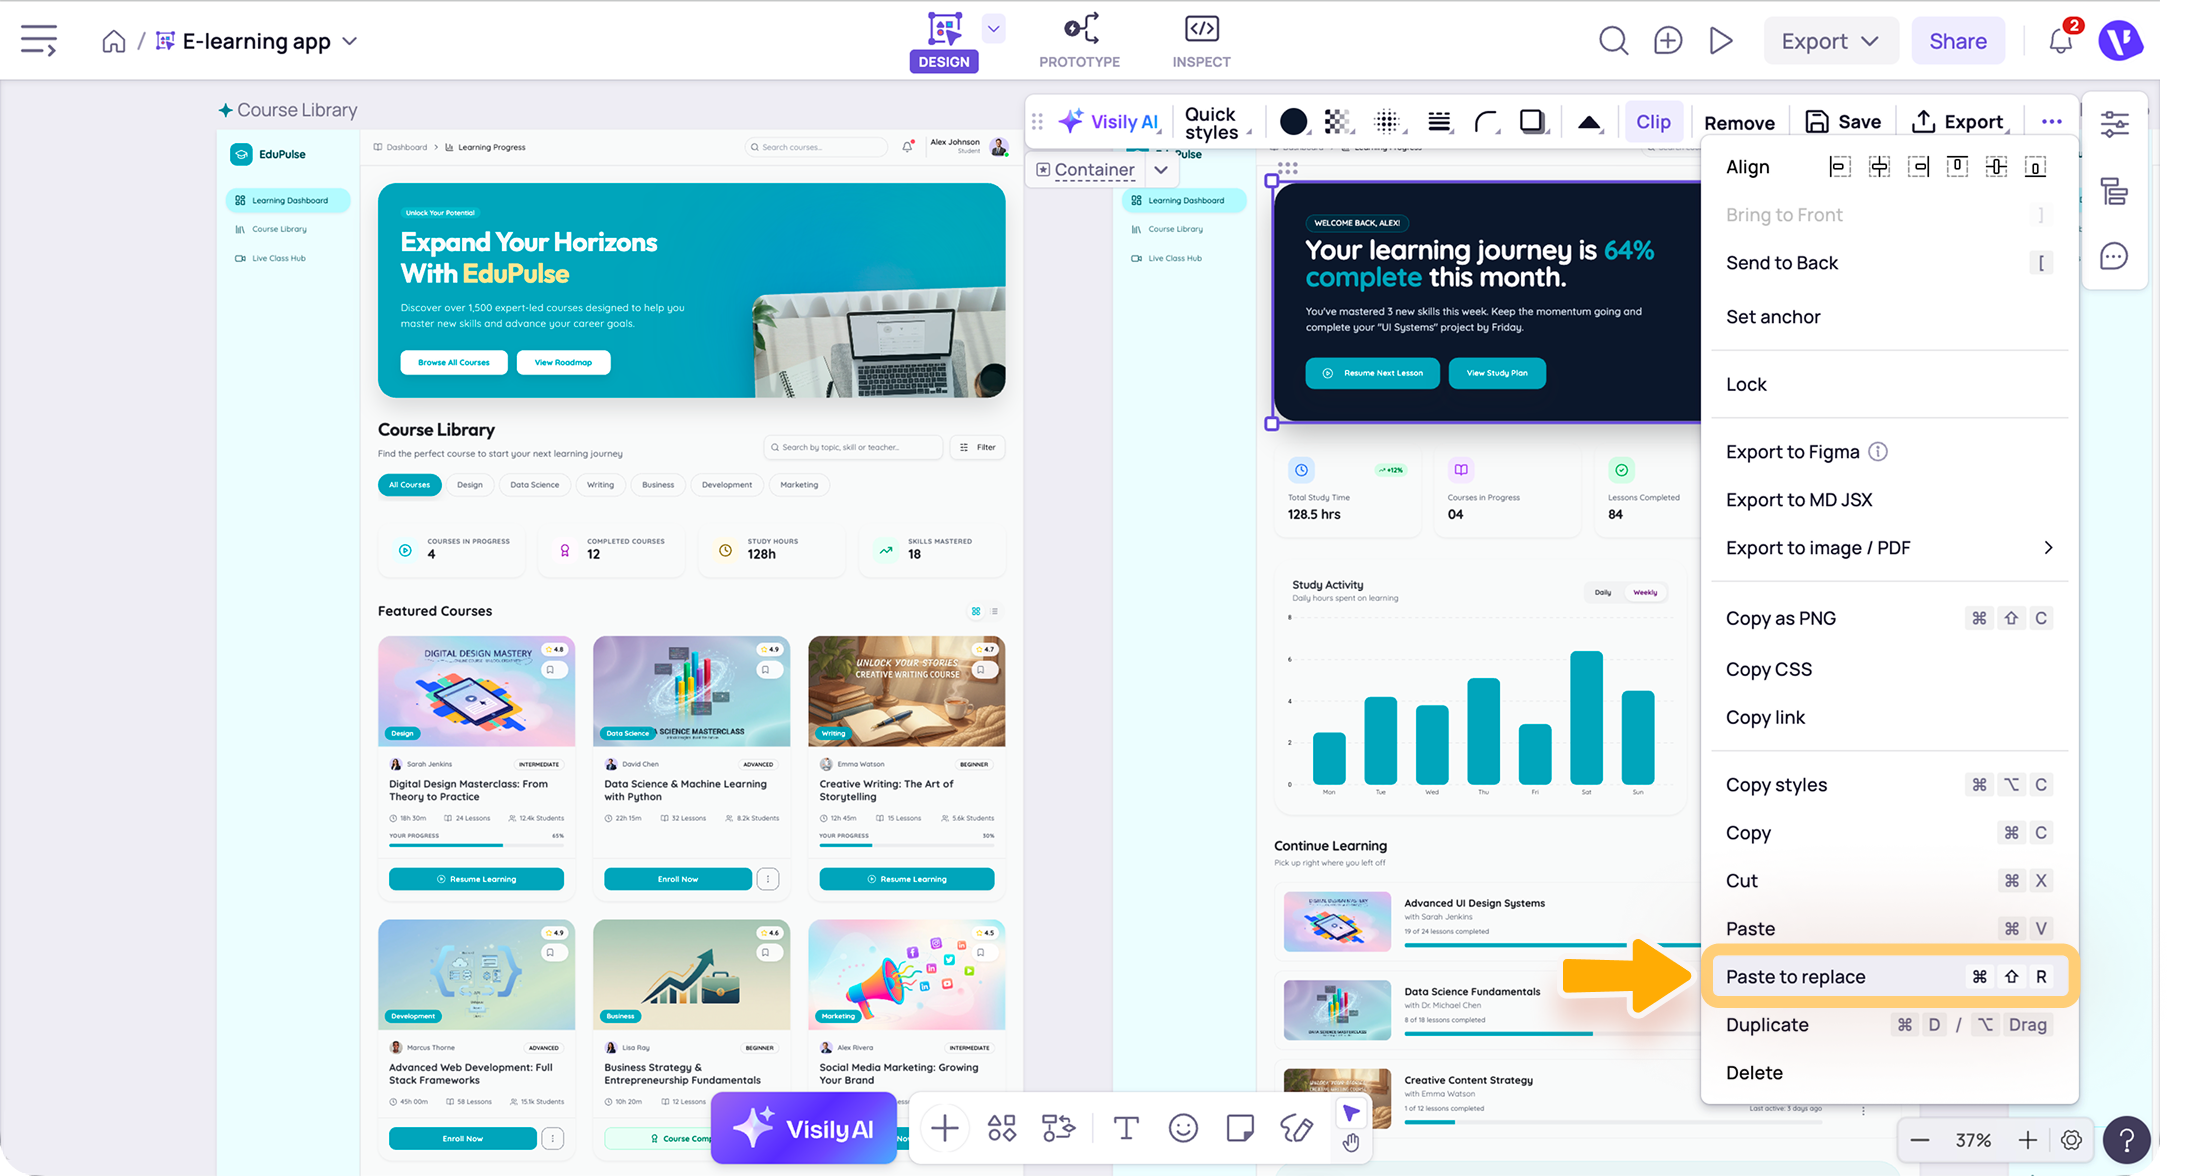Expand the Container type chevron
This screenshot has width=2199, height=1176.
point(1160,170)
